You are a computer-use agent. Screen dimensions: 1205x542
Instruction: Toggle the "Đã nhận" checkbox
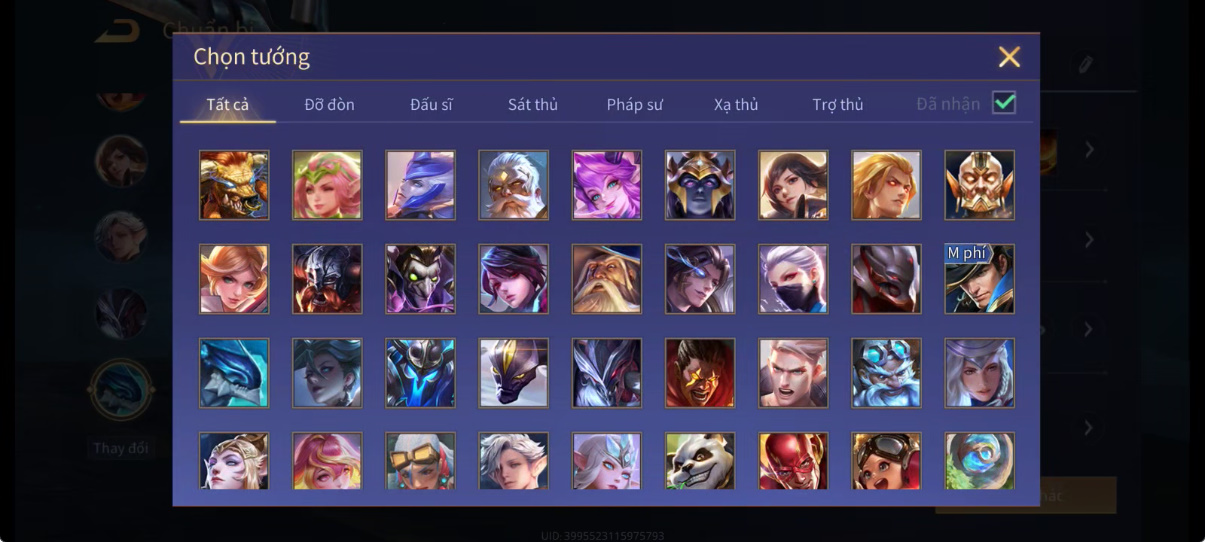[1004, 103]
